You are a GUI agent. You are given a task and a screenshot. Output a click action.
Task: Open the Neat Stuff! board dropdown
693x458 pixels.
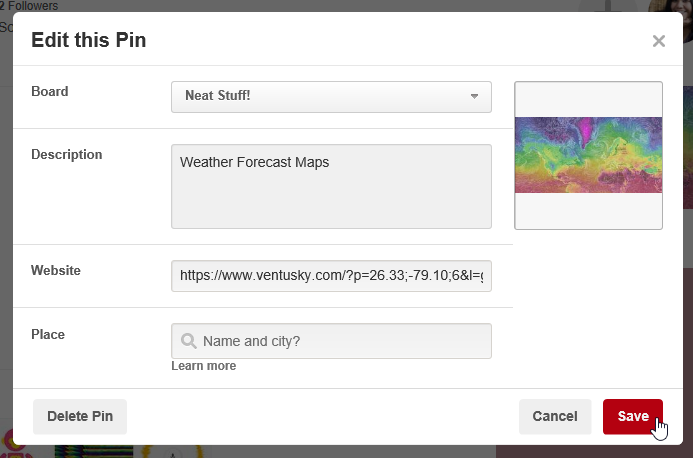pos(331,97)
